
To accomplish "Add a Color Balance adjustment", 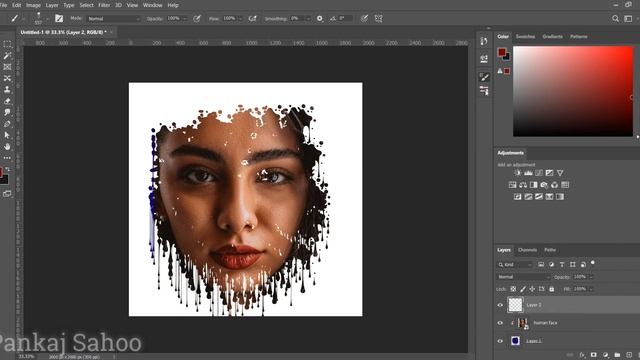I will coord(523,185).
